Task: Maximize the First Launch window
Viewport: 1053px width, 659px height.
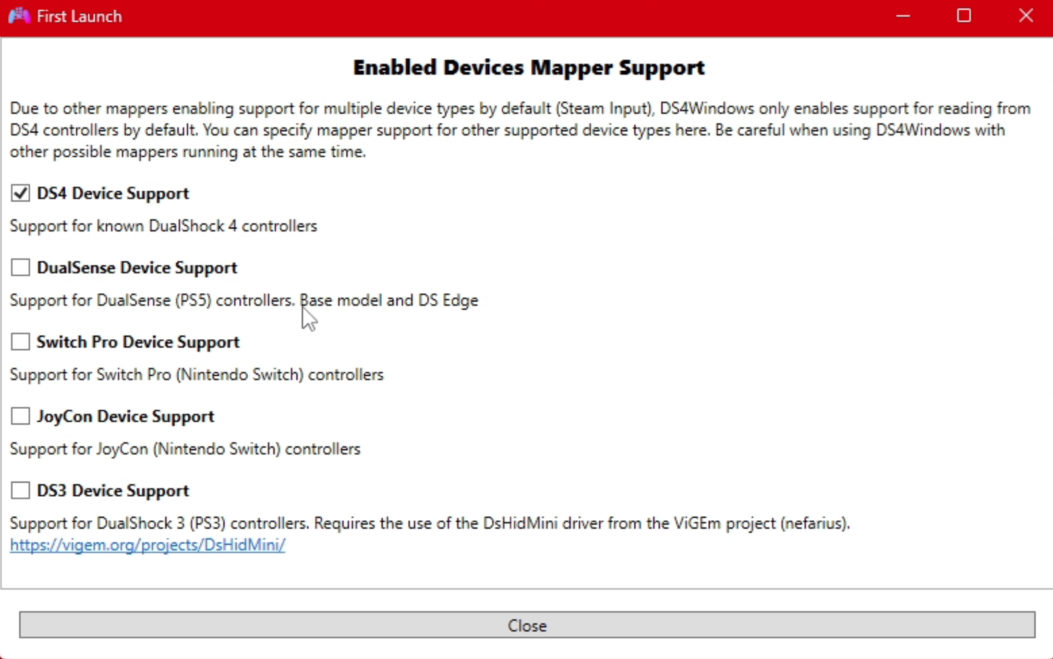Action: pos(964,15)
